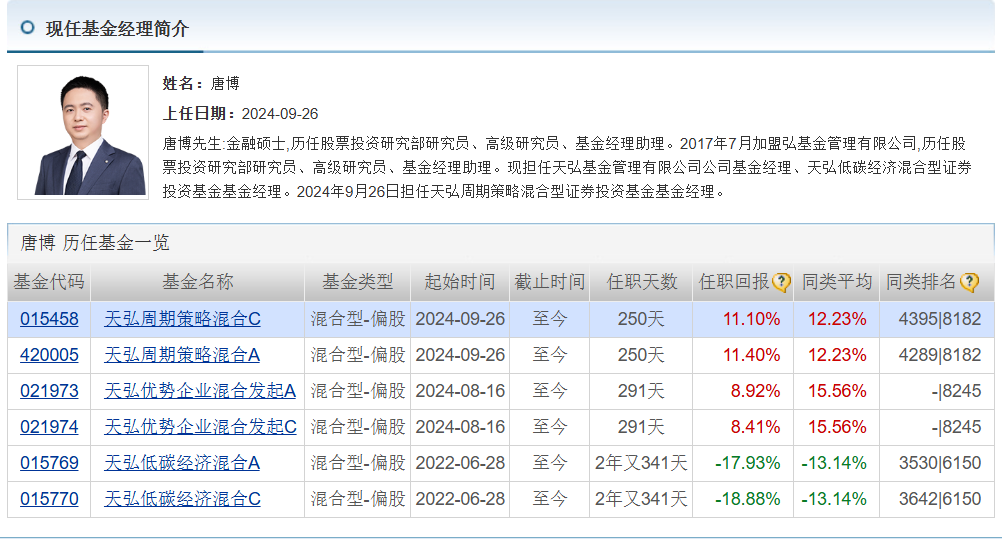Screen dimensions: 1002x539
Task: Open the 天弘优势企业混合发起C fund link
Action: pyautogui.click(x=200, y=426)
